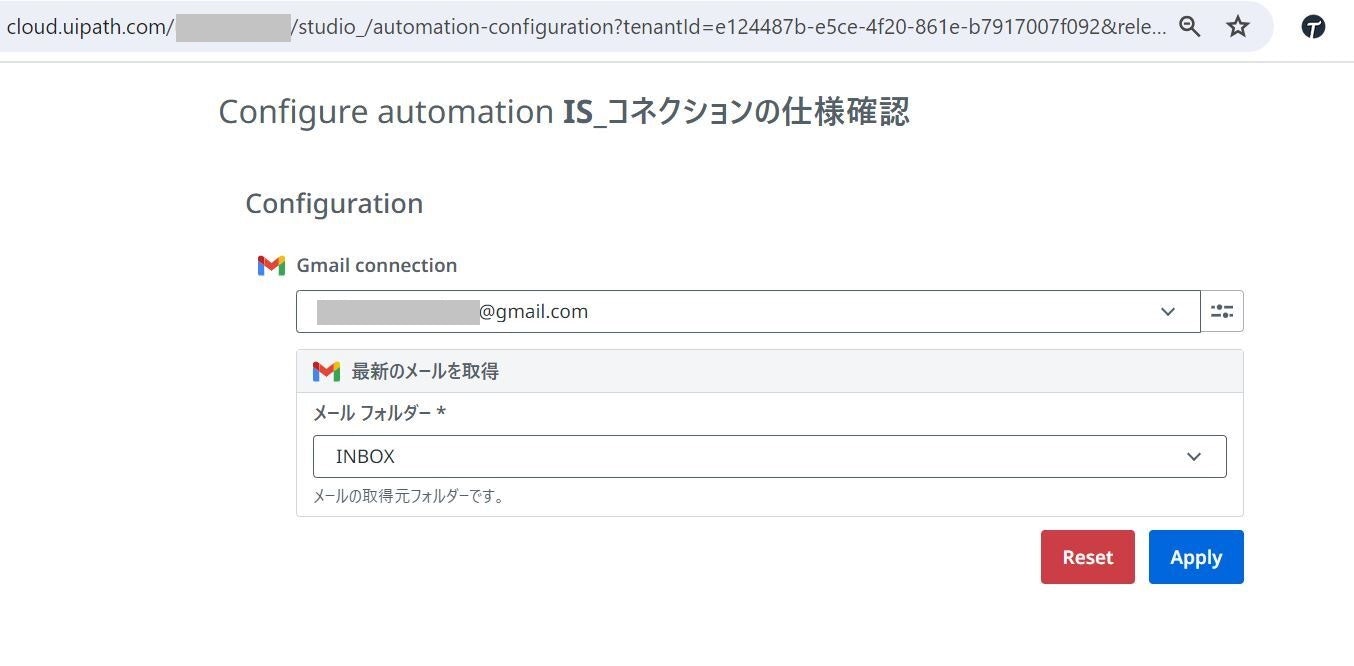The height and width of the screenshot is (666, 1354).
Task: Bookmark this page using the star icon
Action: (x=1238, y=27)
